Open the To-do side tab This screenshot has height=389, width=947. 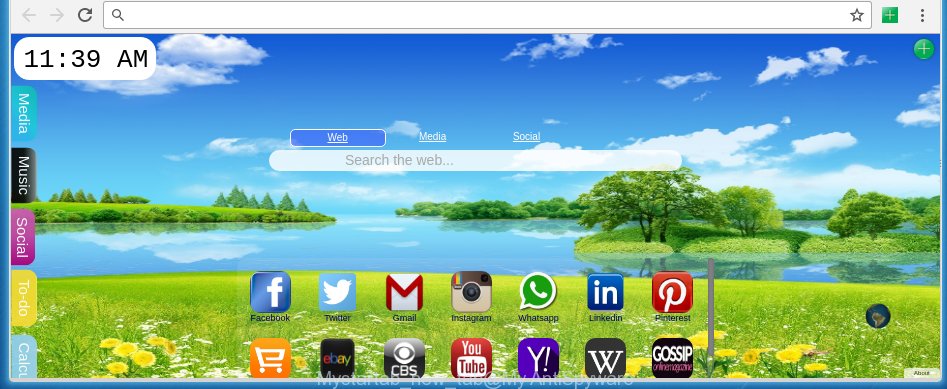pos(24,298)
